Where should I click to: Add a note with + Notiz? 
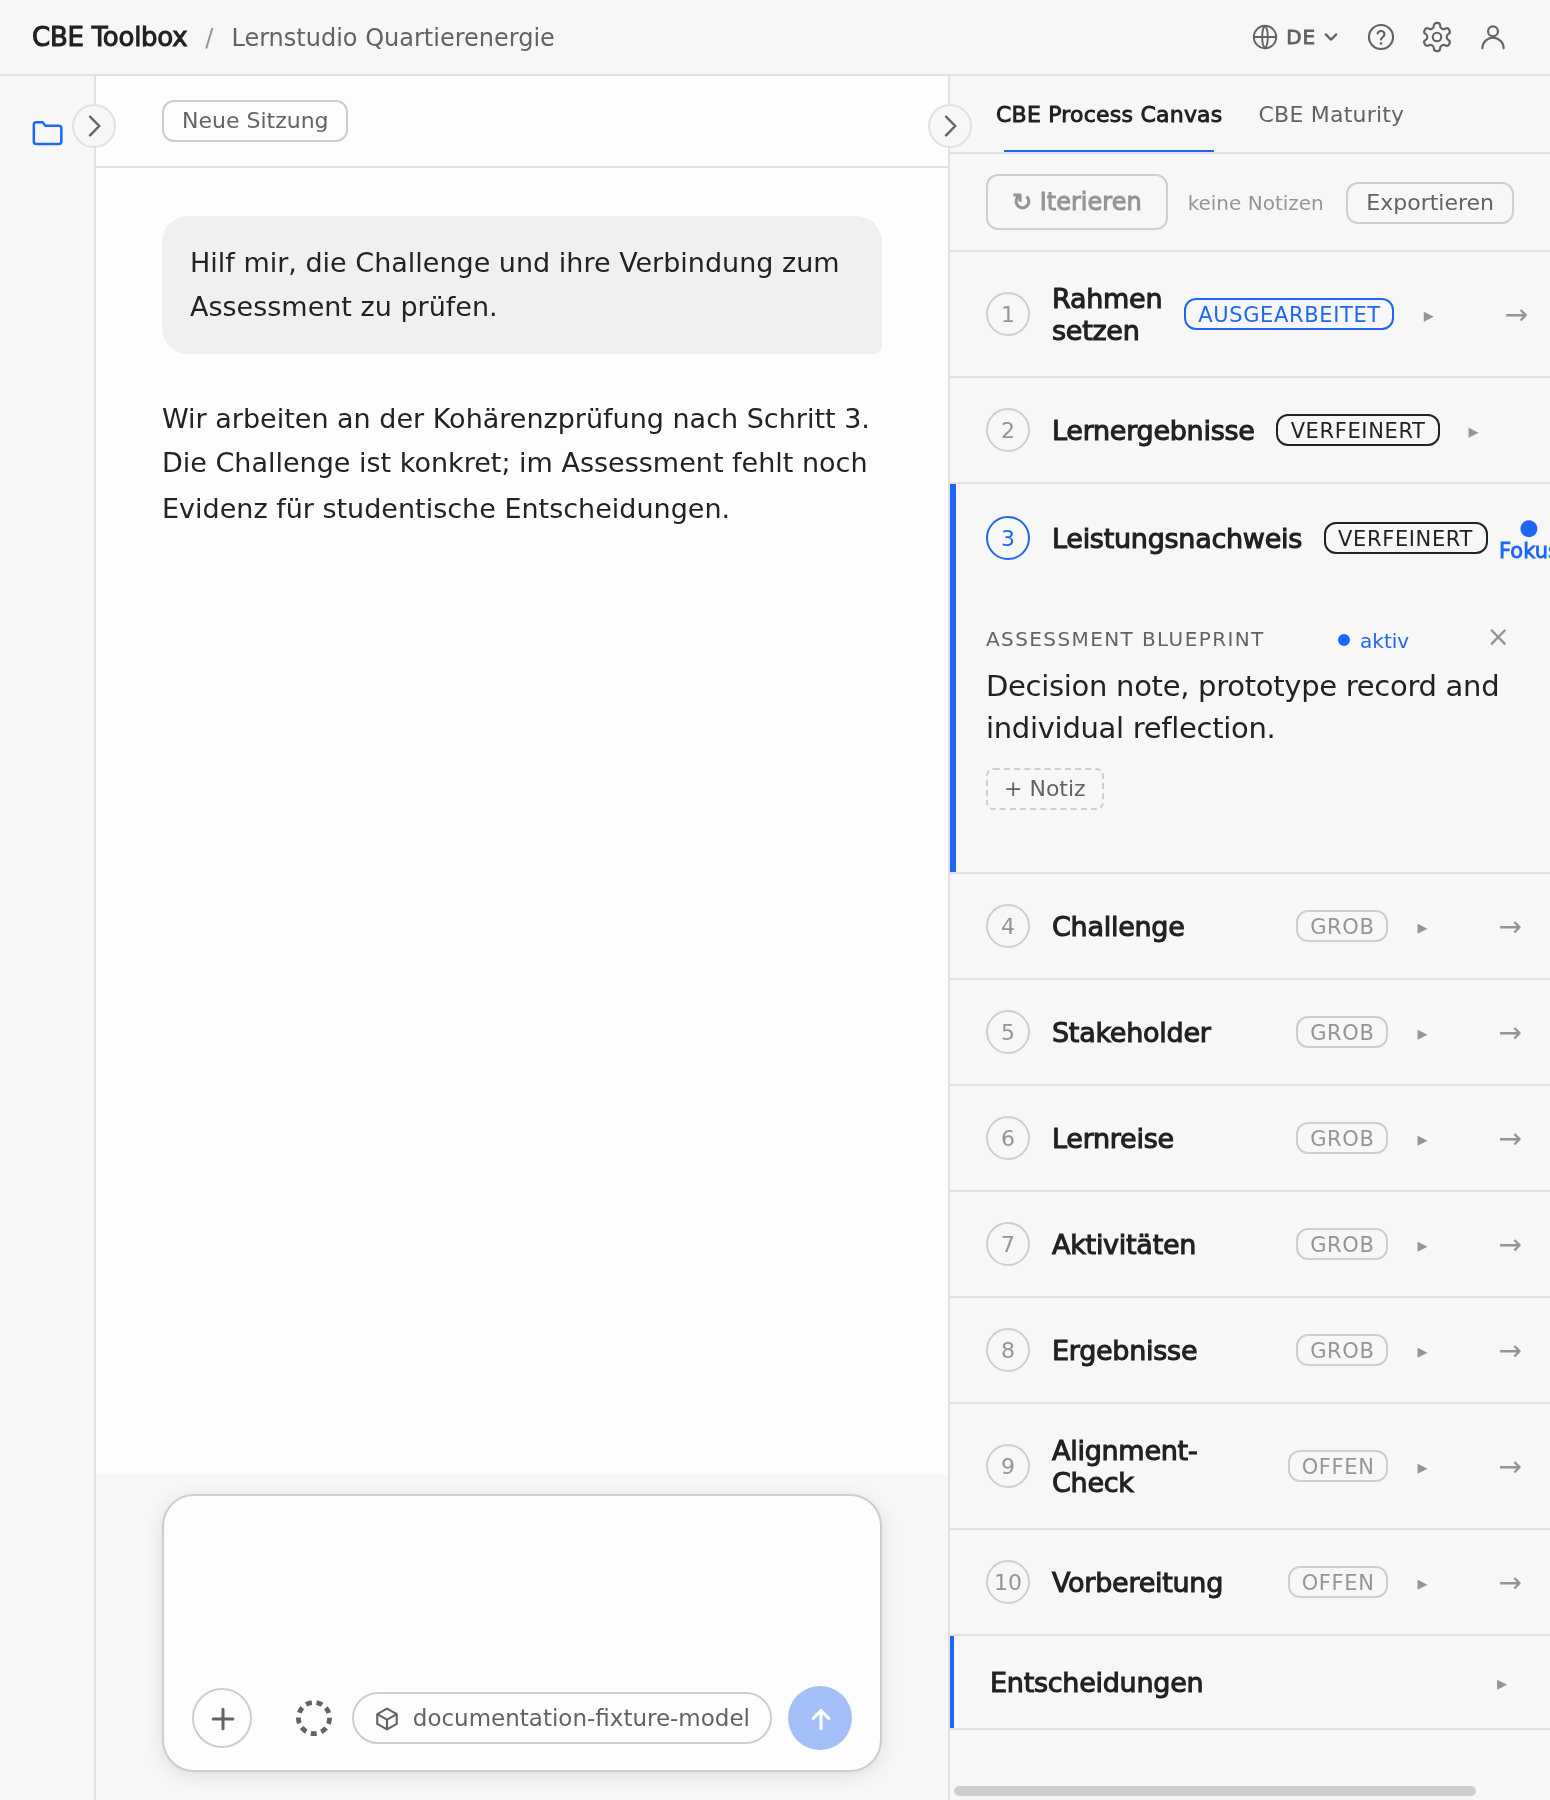click(x=1045, y=789)
